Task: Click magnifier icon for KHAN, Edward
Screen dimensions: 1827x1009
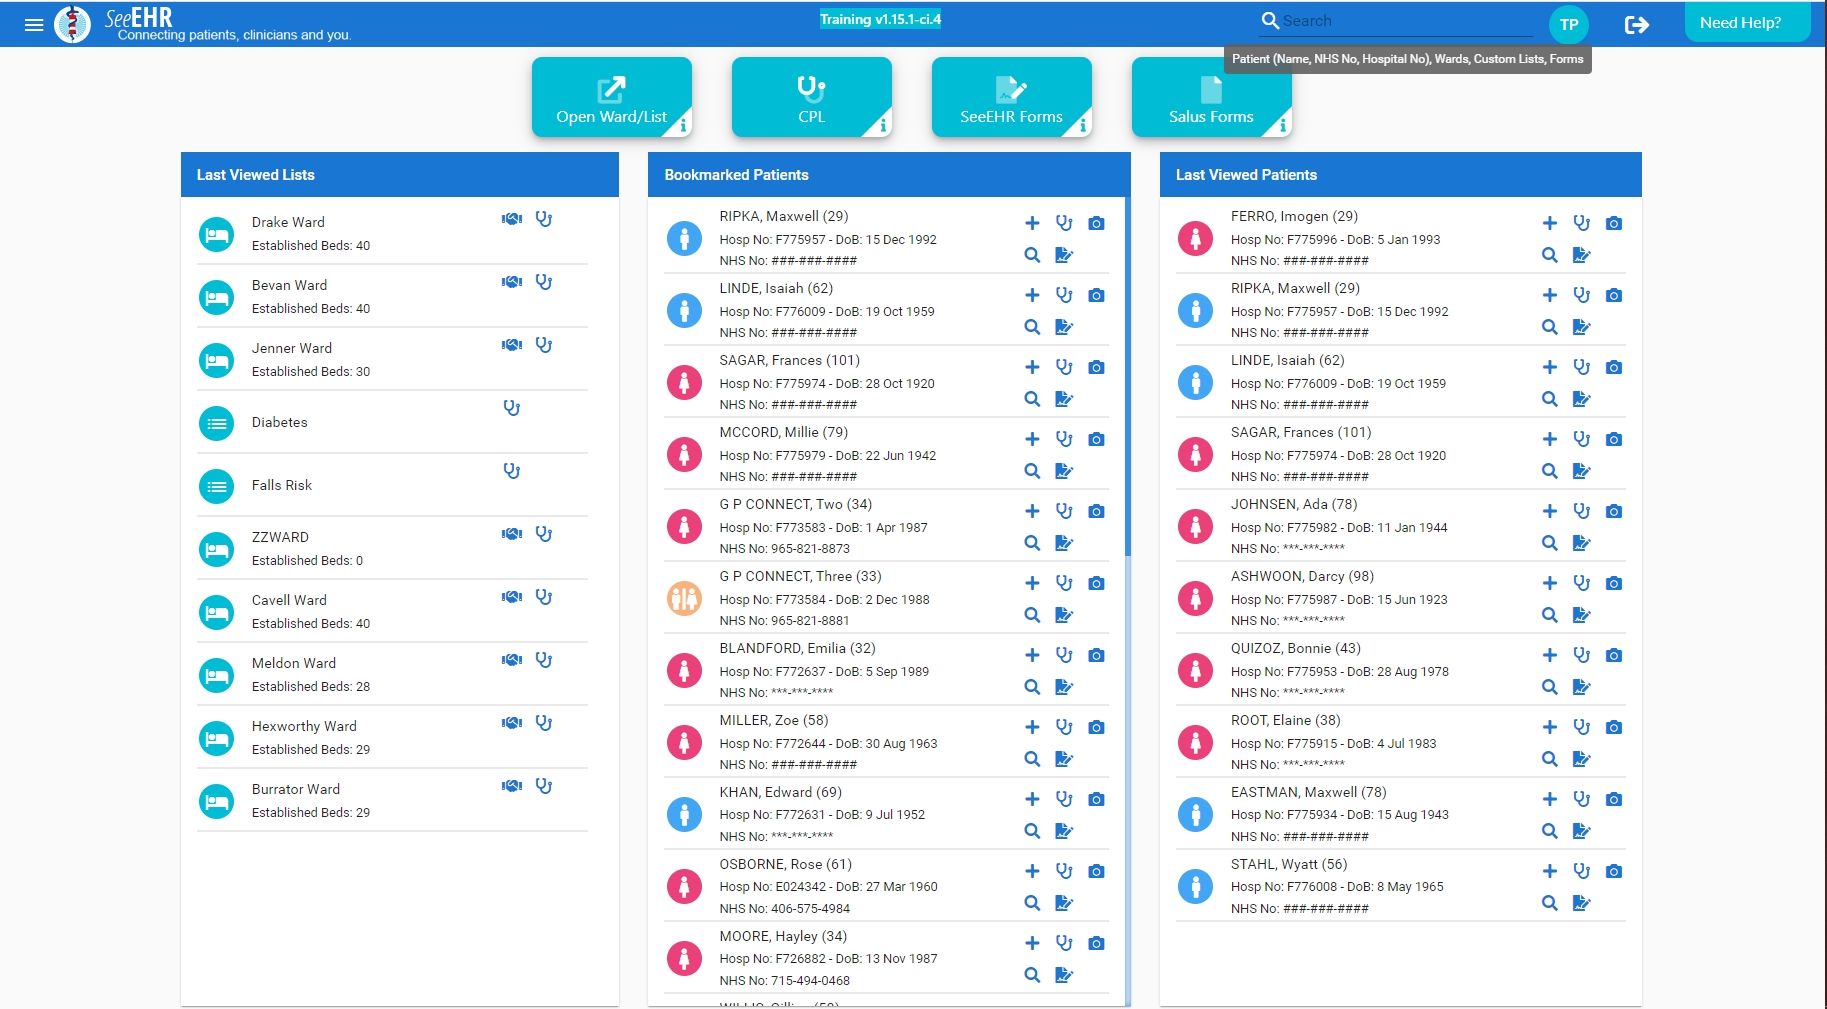Action: click(1032, 831)
